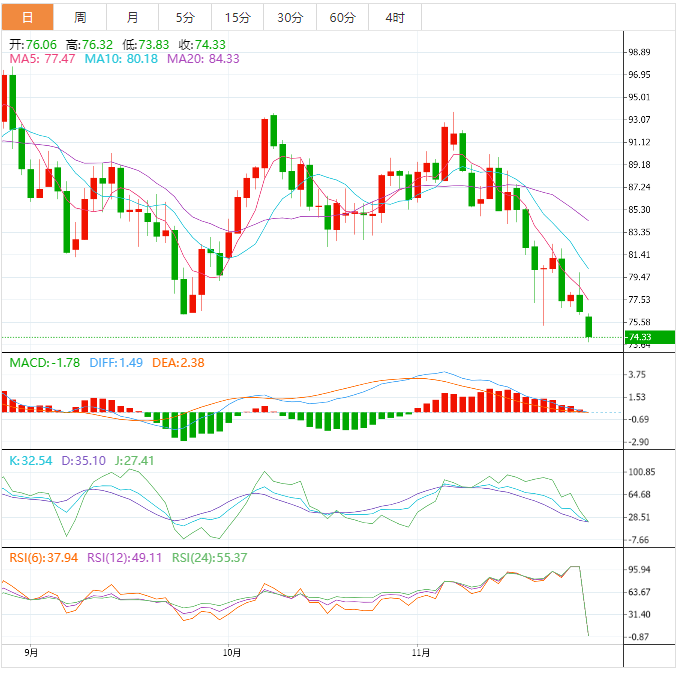Click the green 74.33 current price tag
678x676 pixels.
pyautogui.click(x=650, y=337)
